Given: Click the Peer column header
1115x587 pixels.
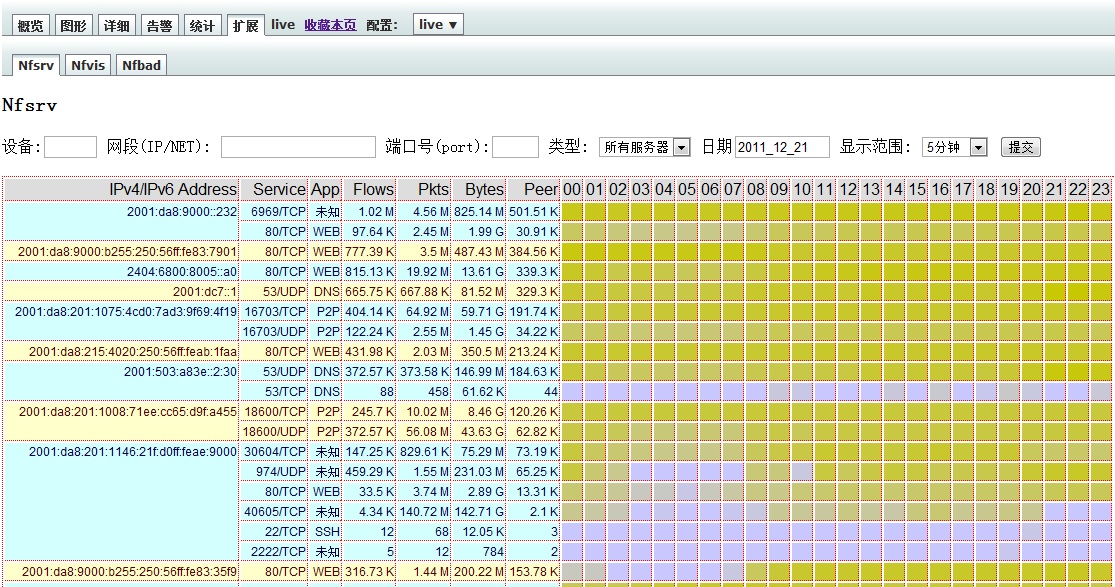Looking at the screenshot, I should coord(533,189).
